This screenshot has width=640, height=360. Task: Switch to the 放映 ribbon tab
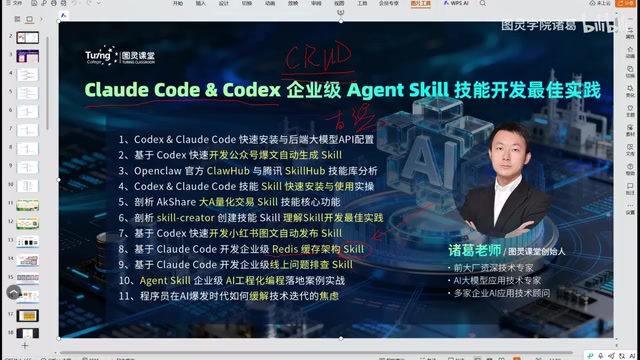293,3
